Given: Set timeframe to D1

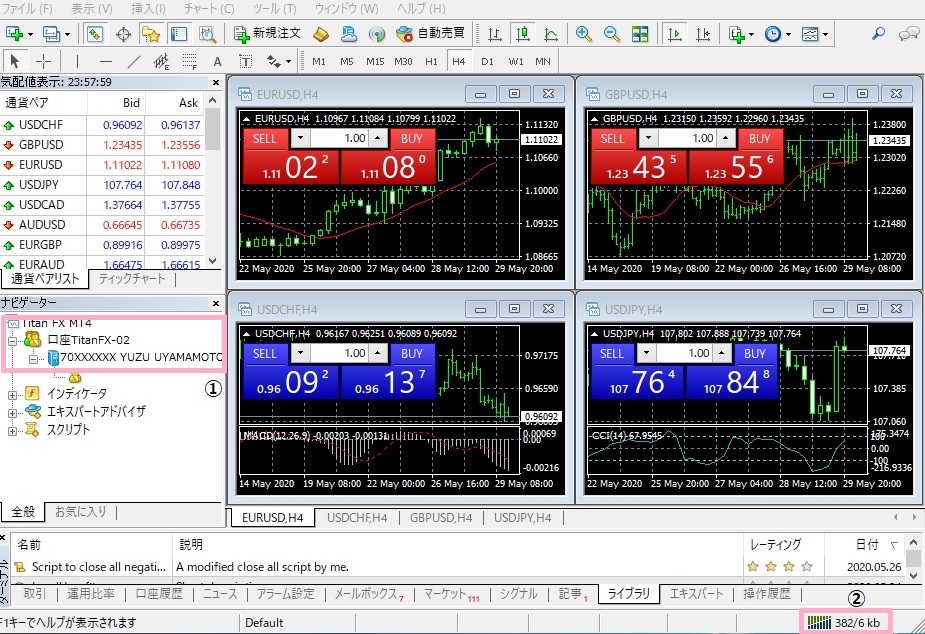Looking at the screenshot, I should 487,61.
